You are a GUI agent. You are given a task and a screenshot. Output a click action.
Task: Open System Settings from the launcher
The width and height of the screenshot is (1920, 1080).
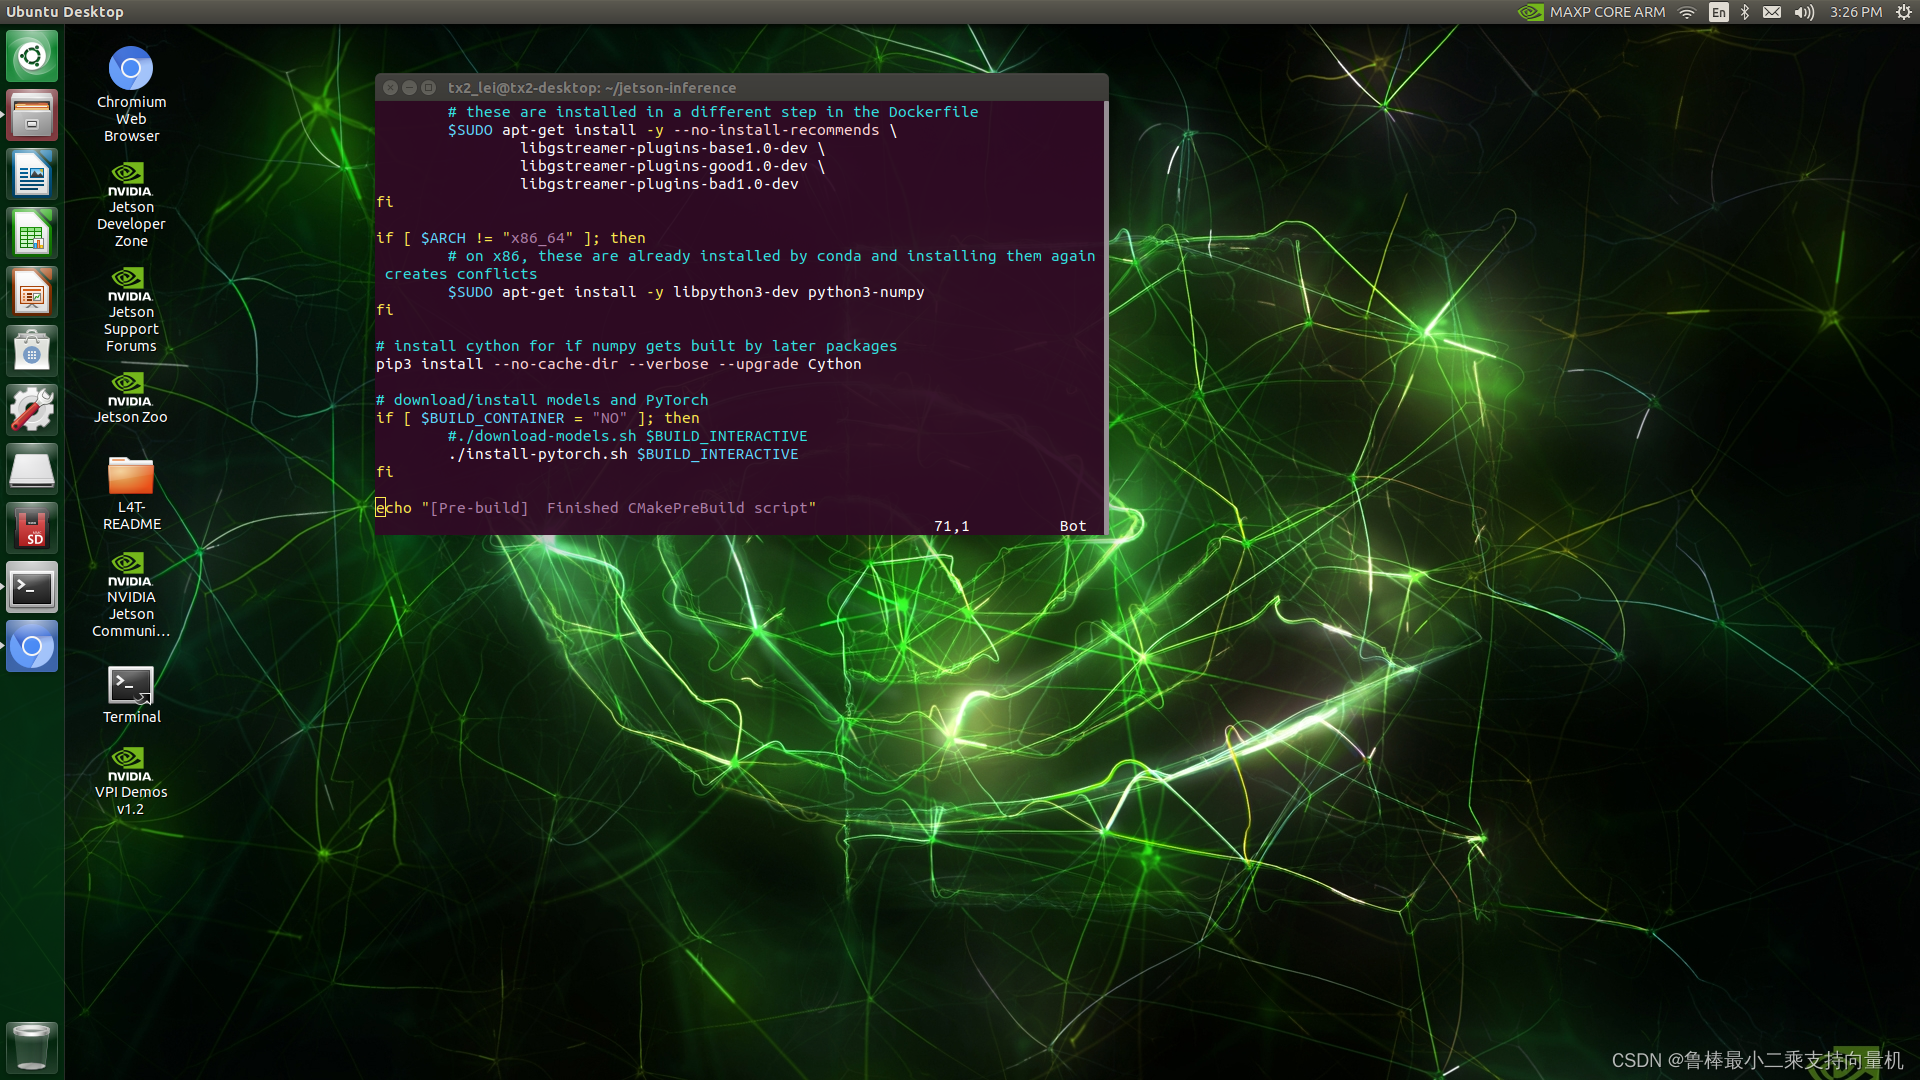[32, 410]
